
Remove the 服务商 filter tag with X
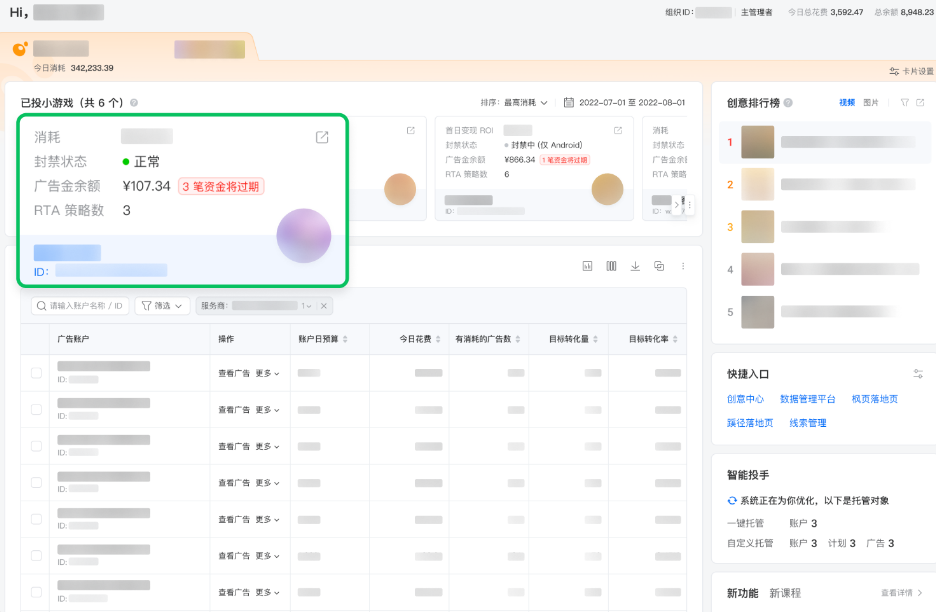pos(323,306)
